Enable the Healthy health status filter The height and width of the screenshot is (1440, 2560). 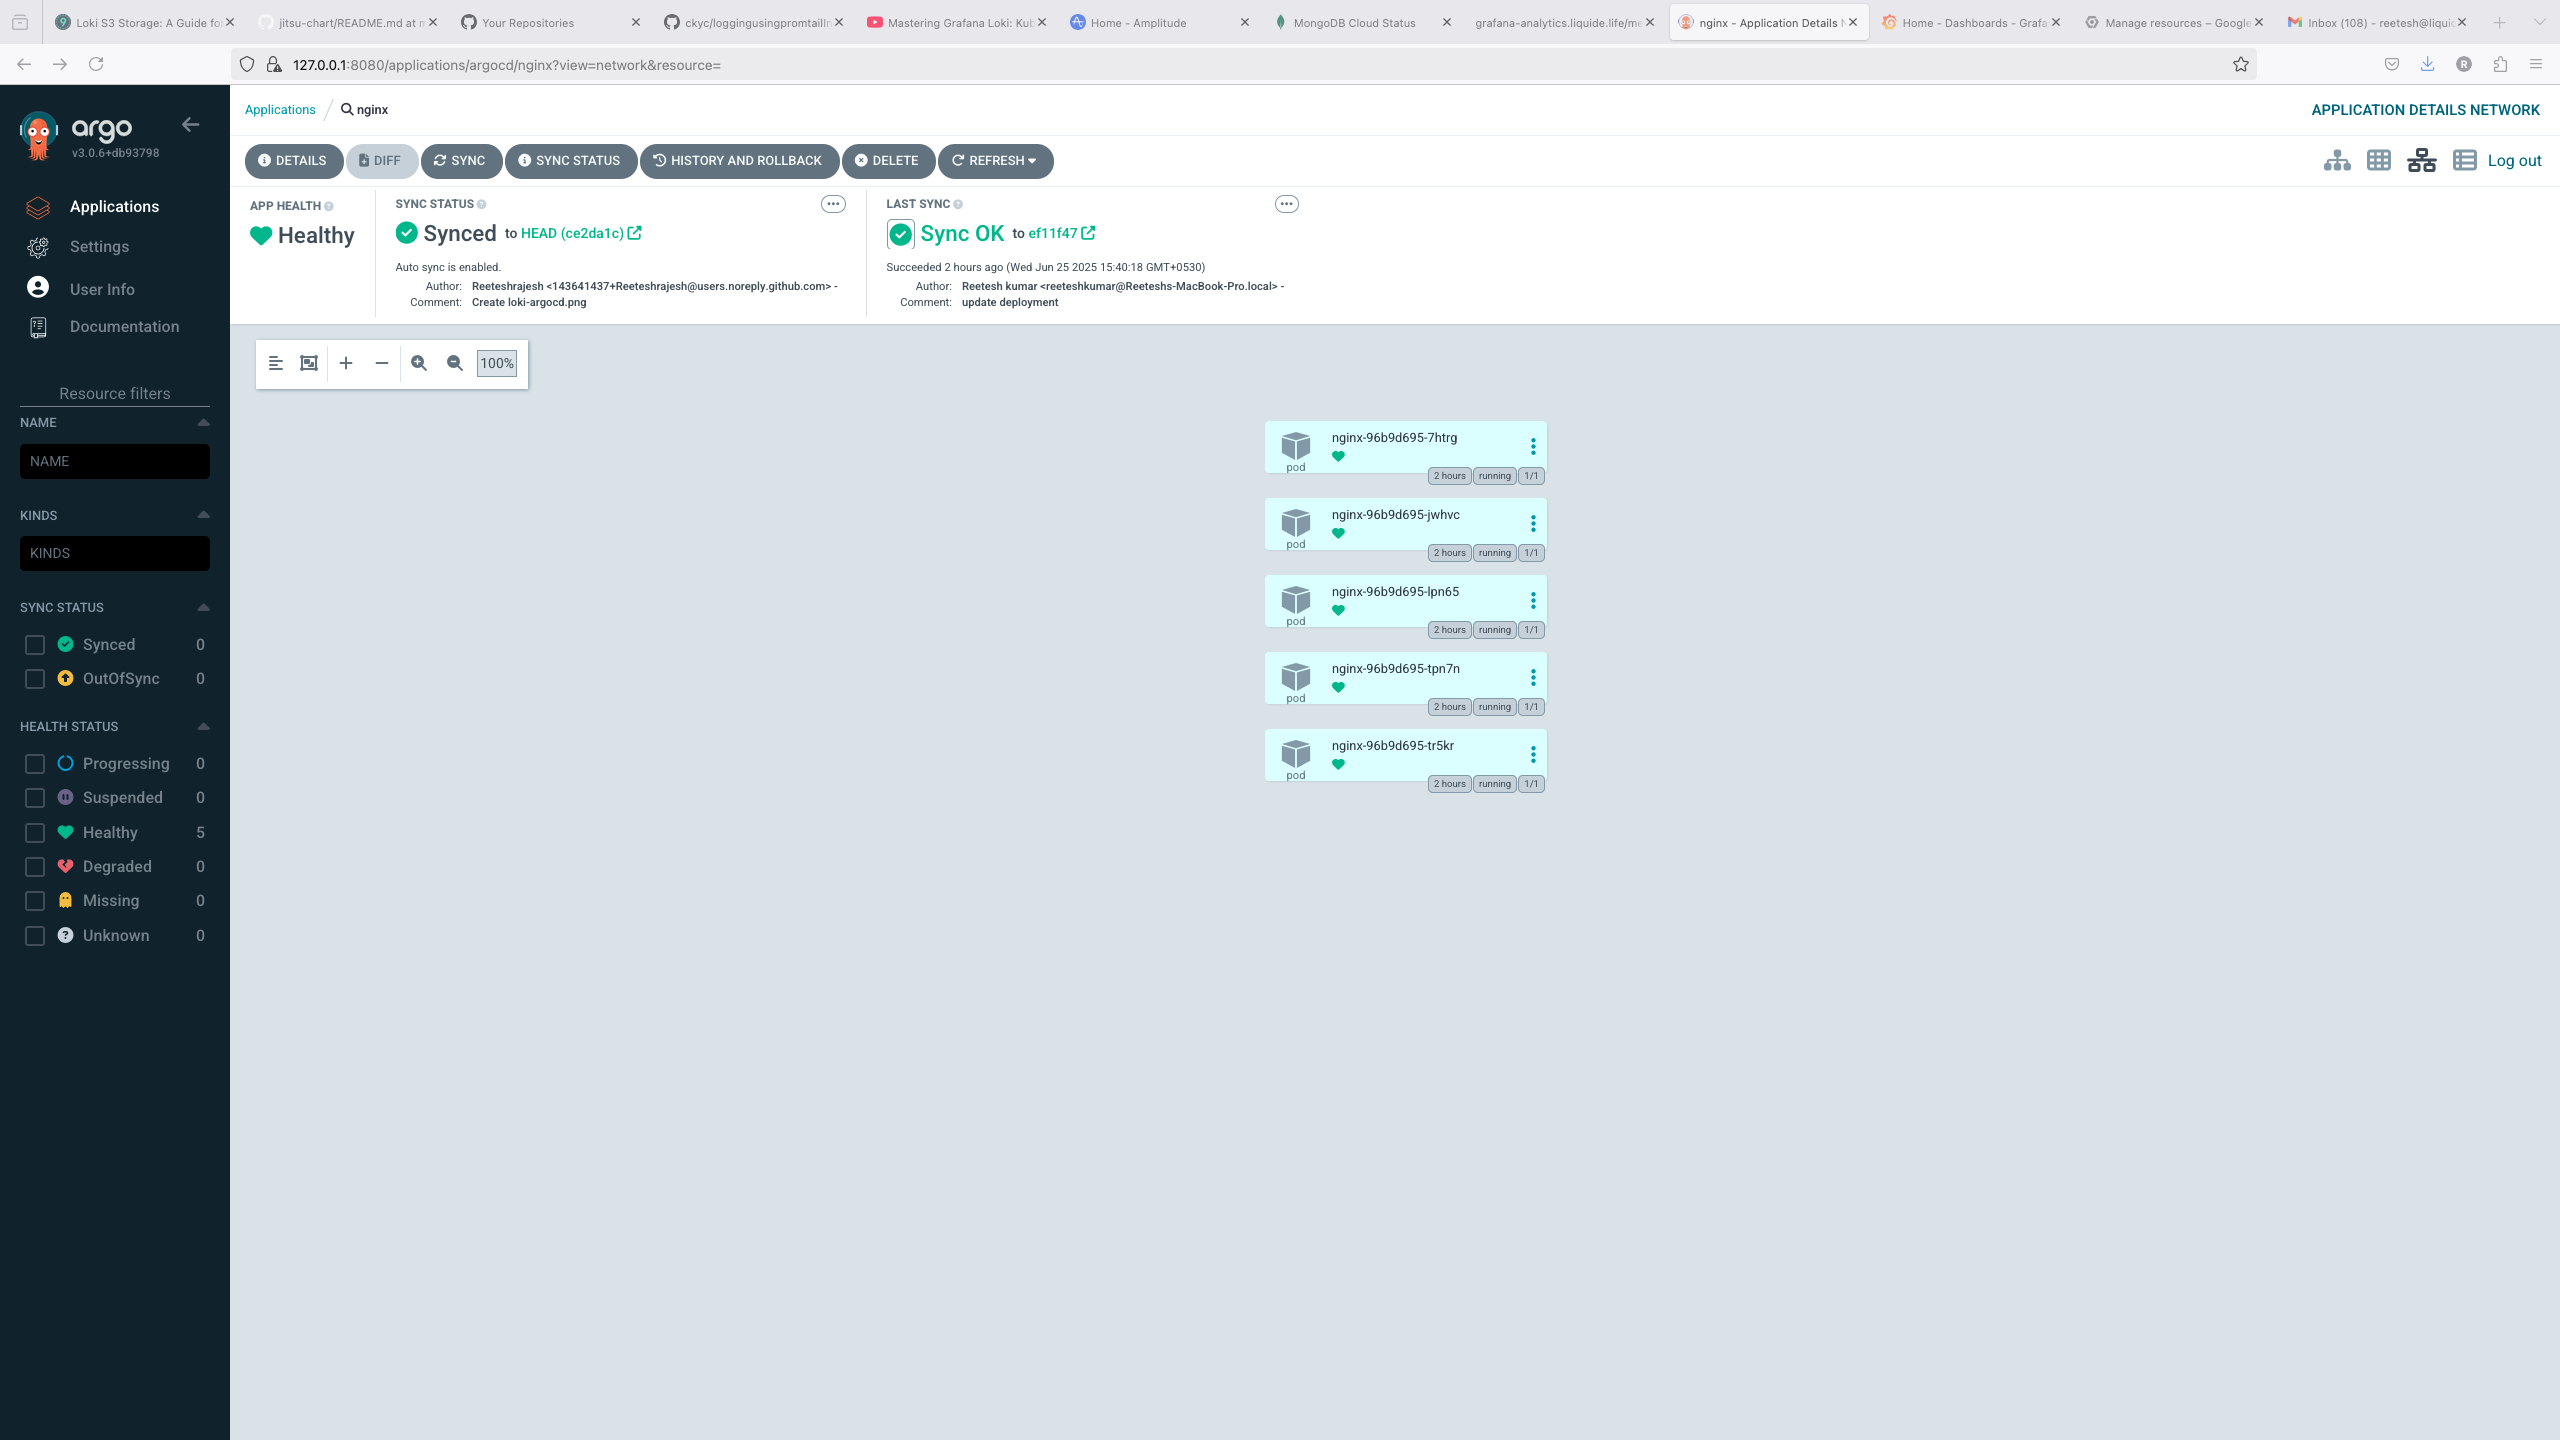tap(35, 833)
